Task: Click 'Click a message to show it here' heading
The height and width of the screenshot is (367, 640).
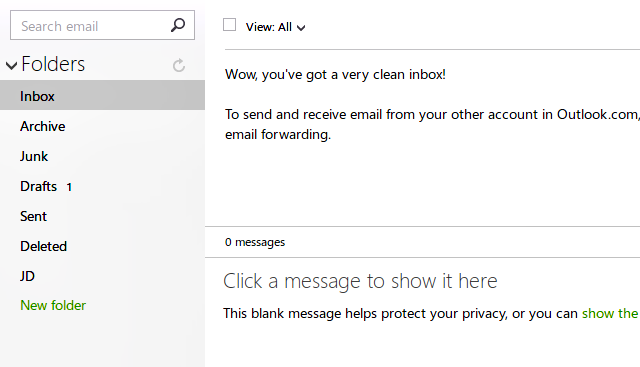Action: point(360,281)
